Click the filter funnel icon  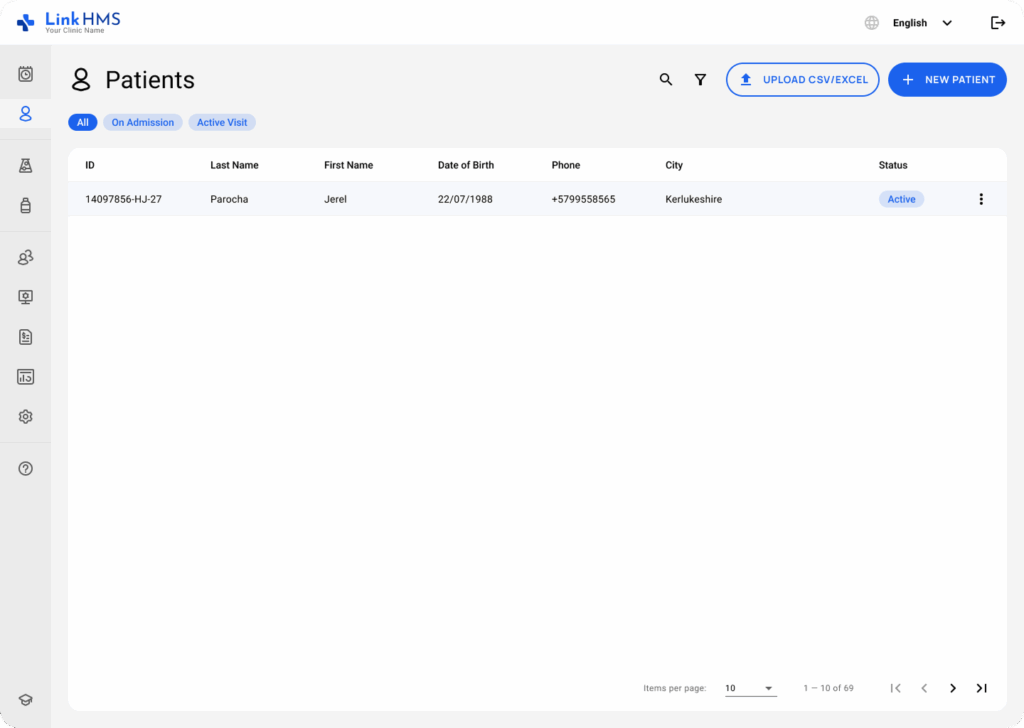[x=700, y=79]
